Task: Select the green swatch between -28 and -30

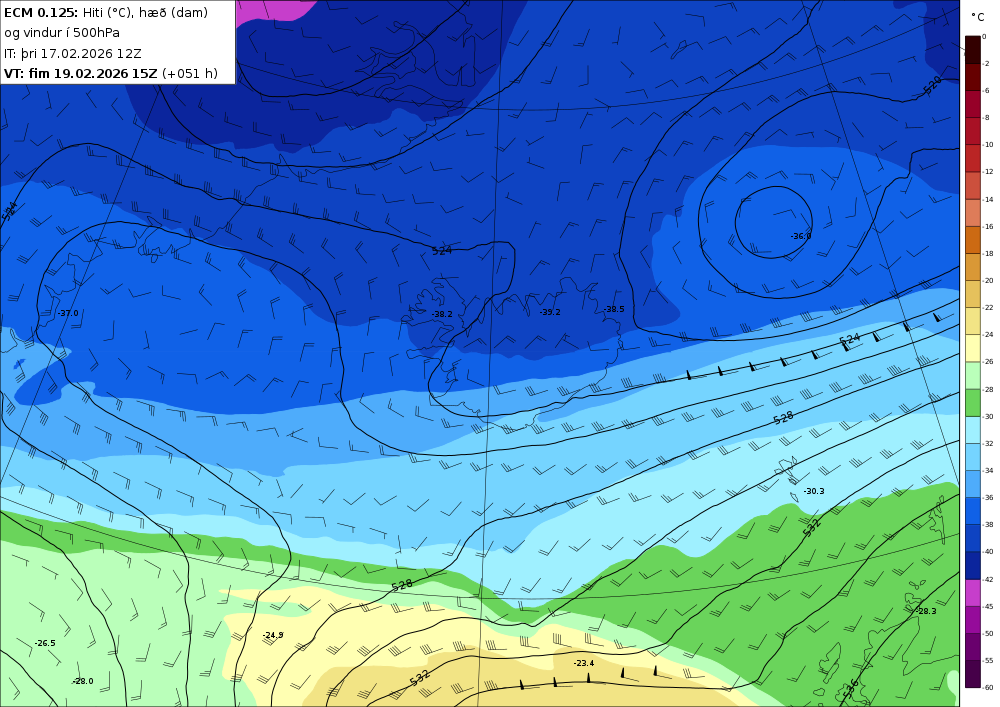Action: click(x=973, y=403)
